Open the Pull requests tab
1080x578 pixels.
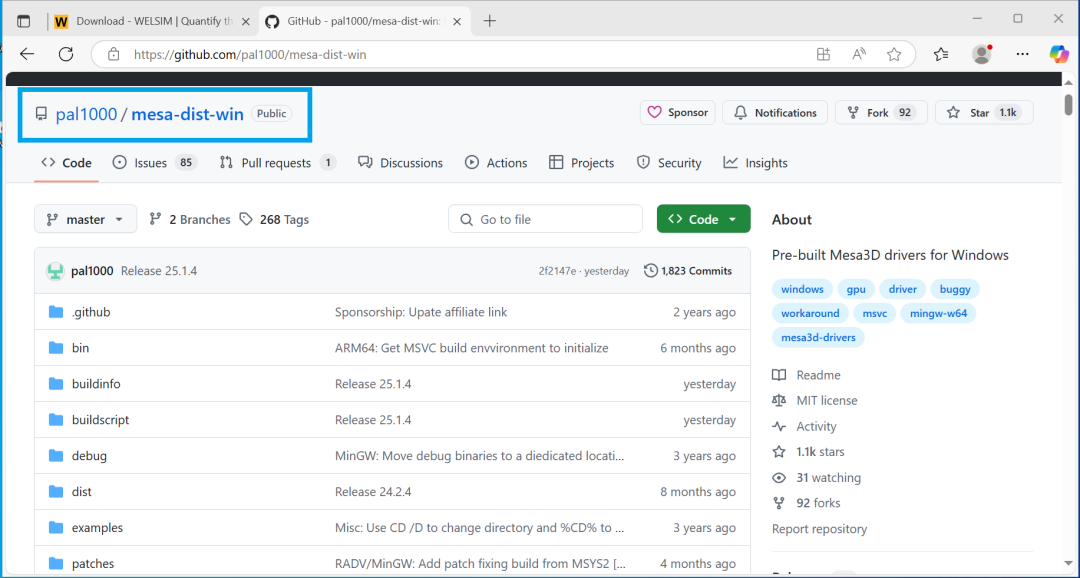click(x=278, y=163)
